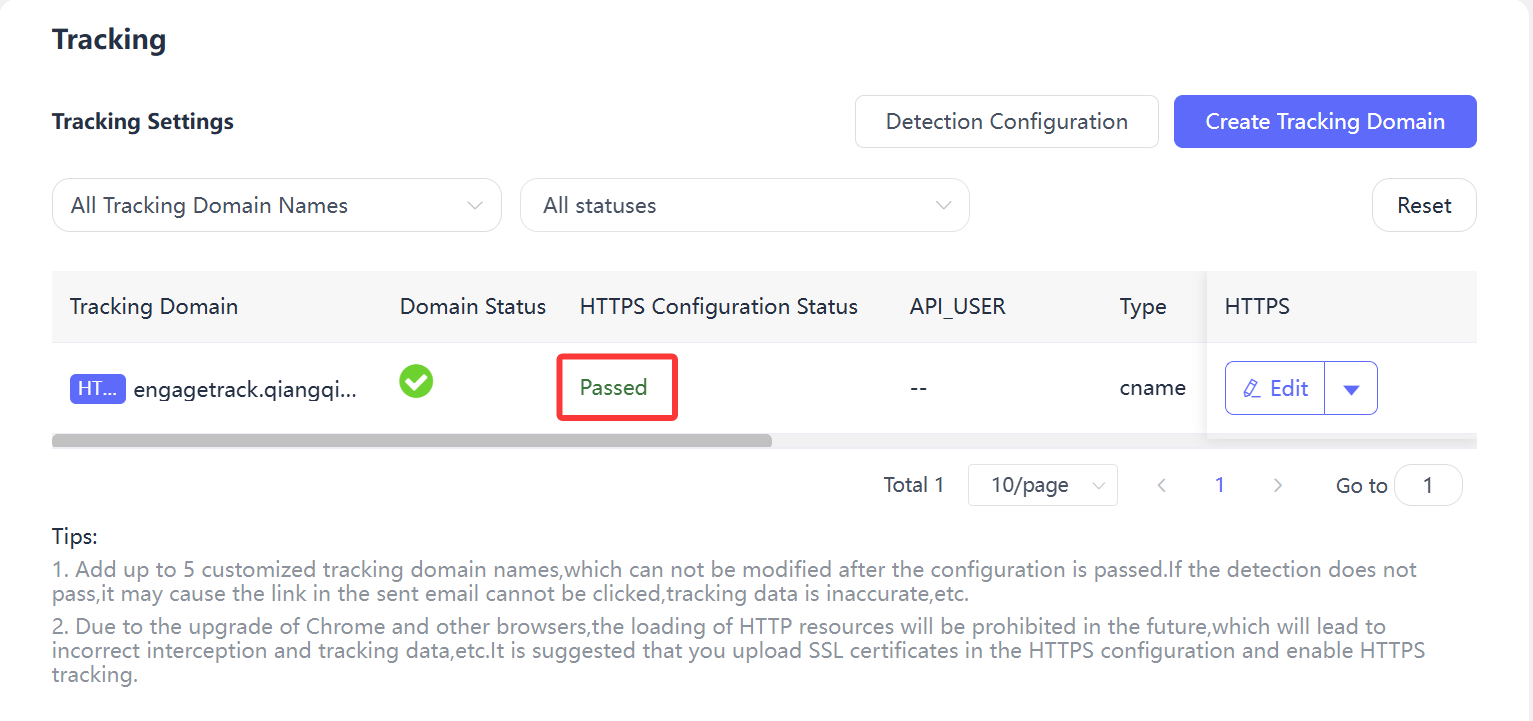Click Edit for the engagetrack domain
Image resolution: width=1533 pixels, height=721 pixels.
click(x=1275, y=388)
